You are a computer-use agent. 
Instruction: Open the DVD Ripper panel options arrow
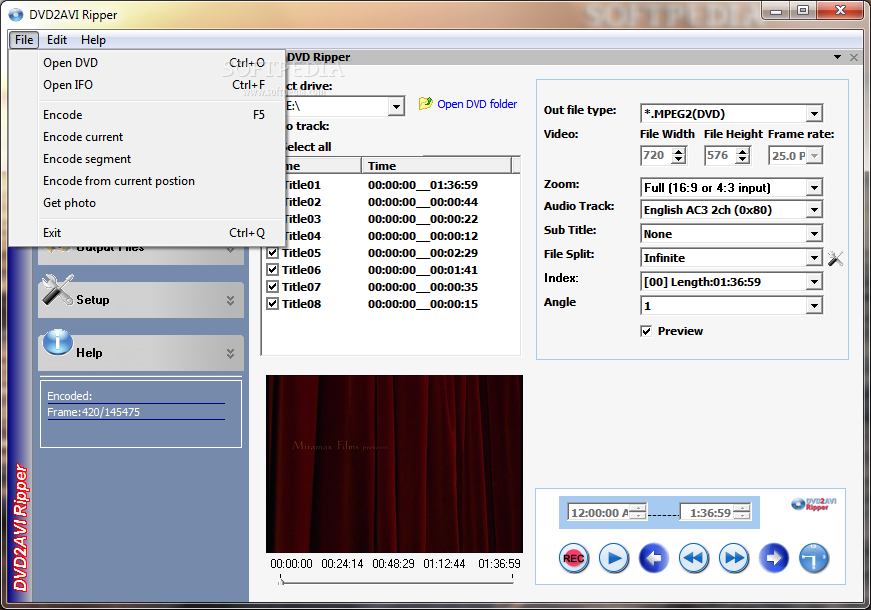(837, 57)
